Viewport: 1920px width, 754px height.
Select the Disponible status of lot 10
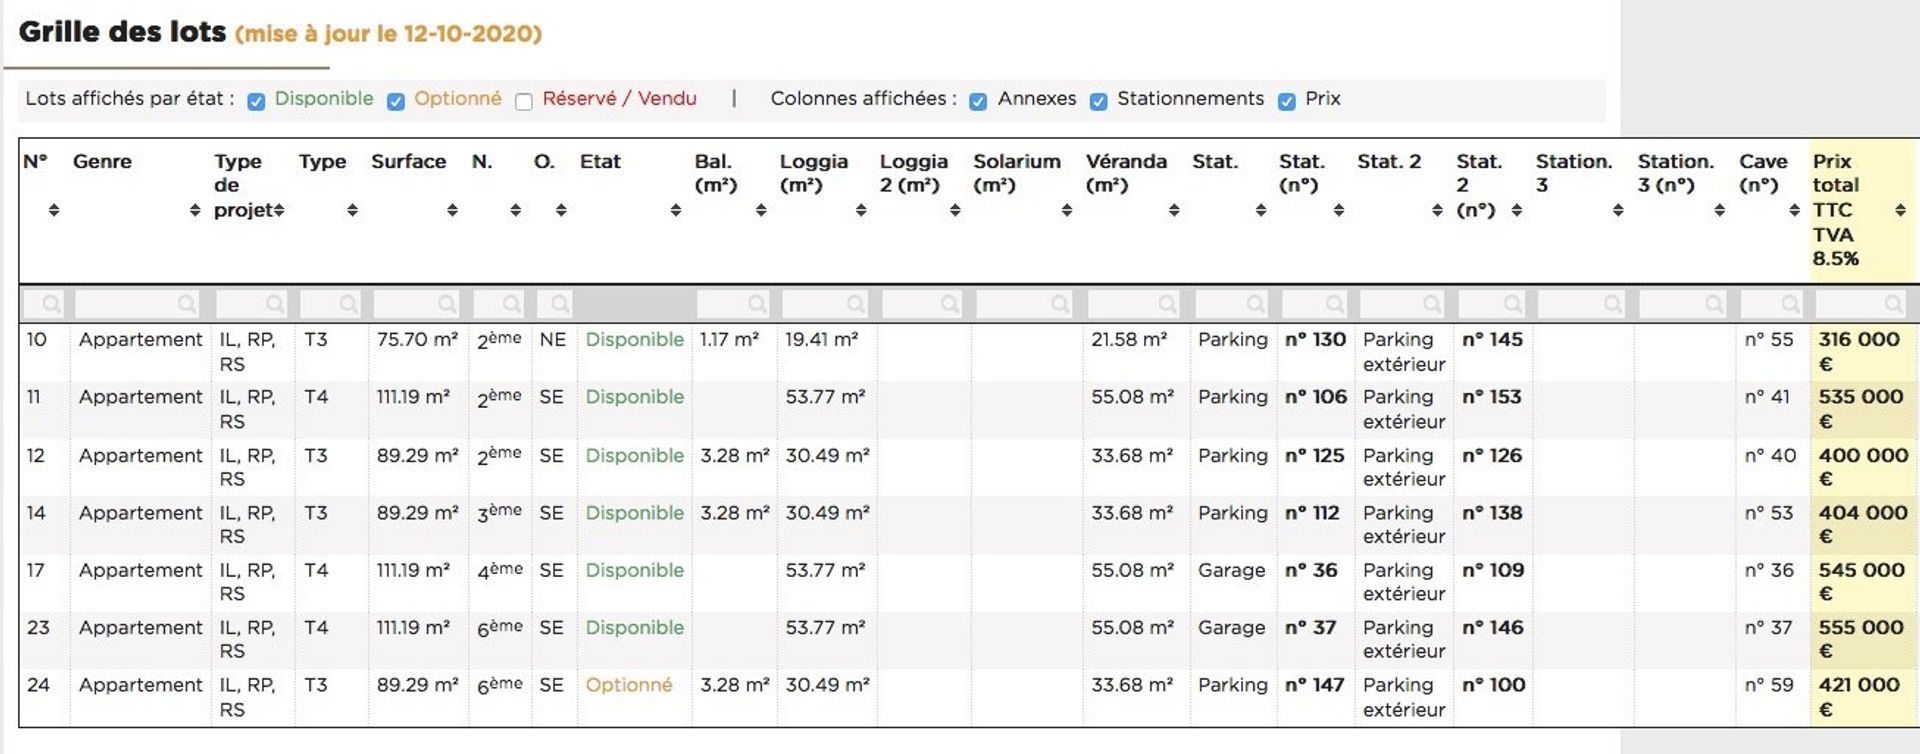[635, 340]
